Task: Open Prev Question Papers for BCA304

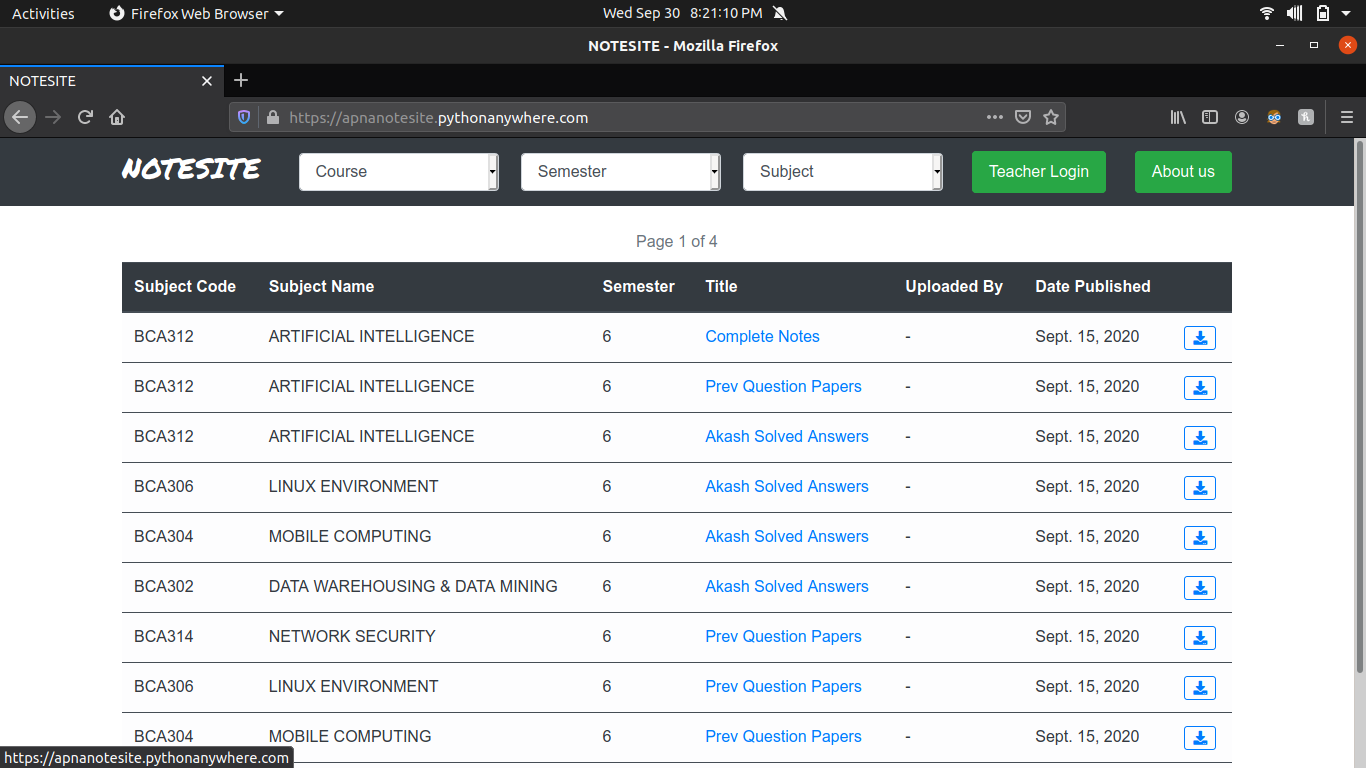Action: (x=783, y=736)
